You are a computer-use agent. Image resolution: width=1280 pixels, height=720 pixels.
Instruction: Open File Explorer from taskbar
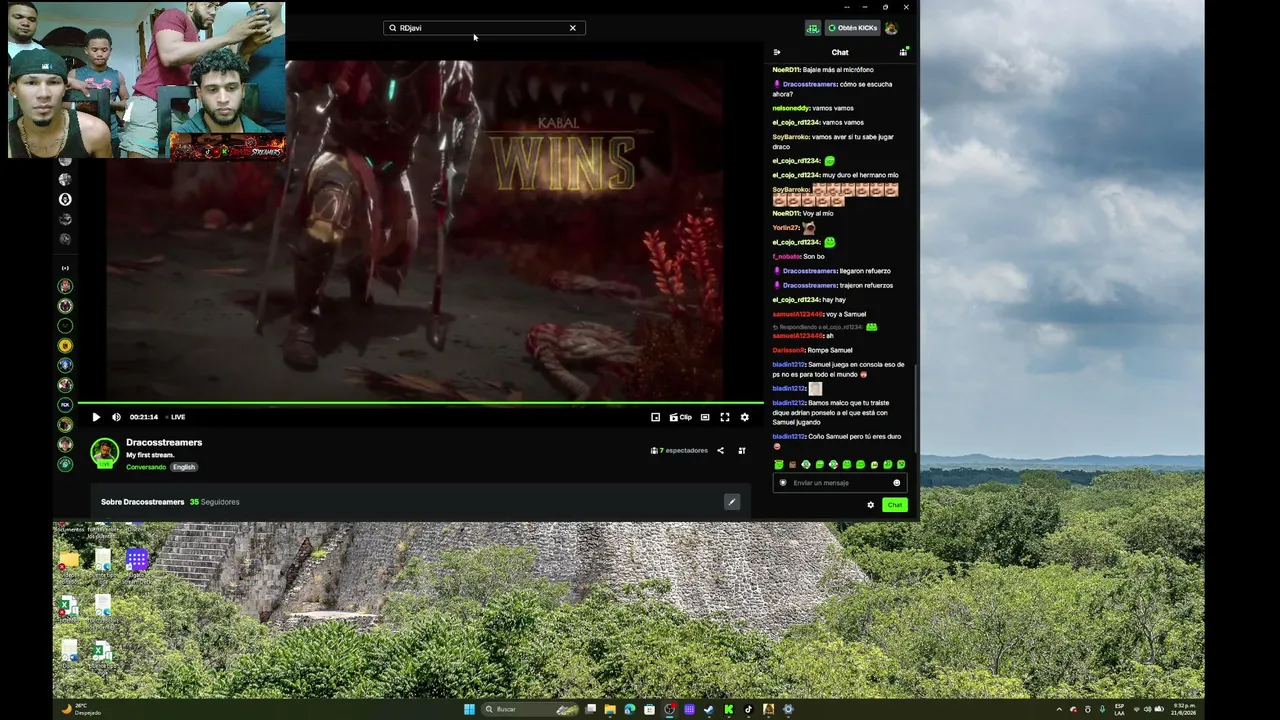click(x=610, y=709)
